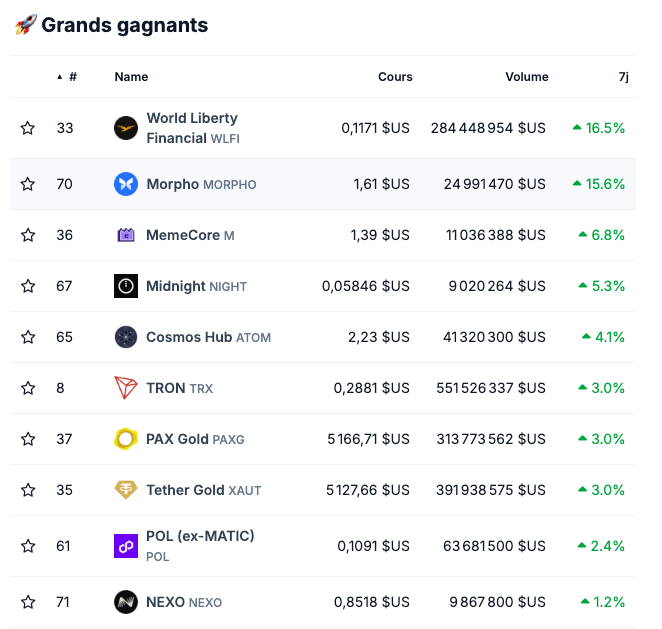Open the POL (ex-MATIC) coin page
This screenshot has height=629, width=662.
pos(200,536)
